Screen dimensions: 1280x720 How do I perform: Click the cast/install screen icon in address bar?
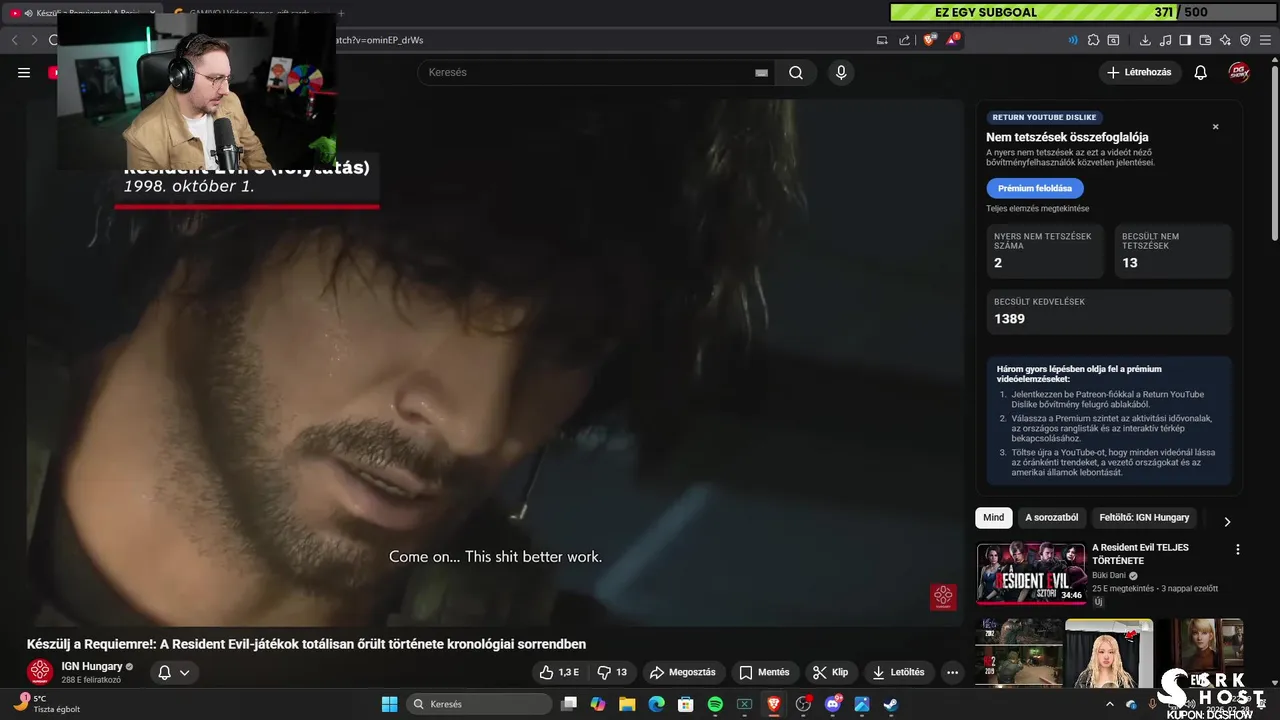882,40
